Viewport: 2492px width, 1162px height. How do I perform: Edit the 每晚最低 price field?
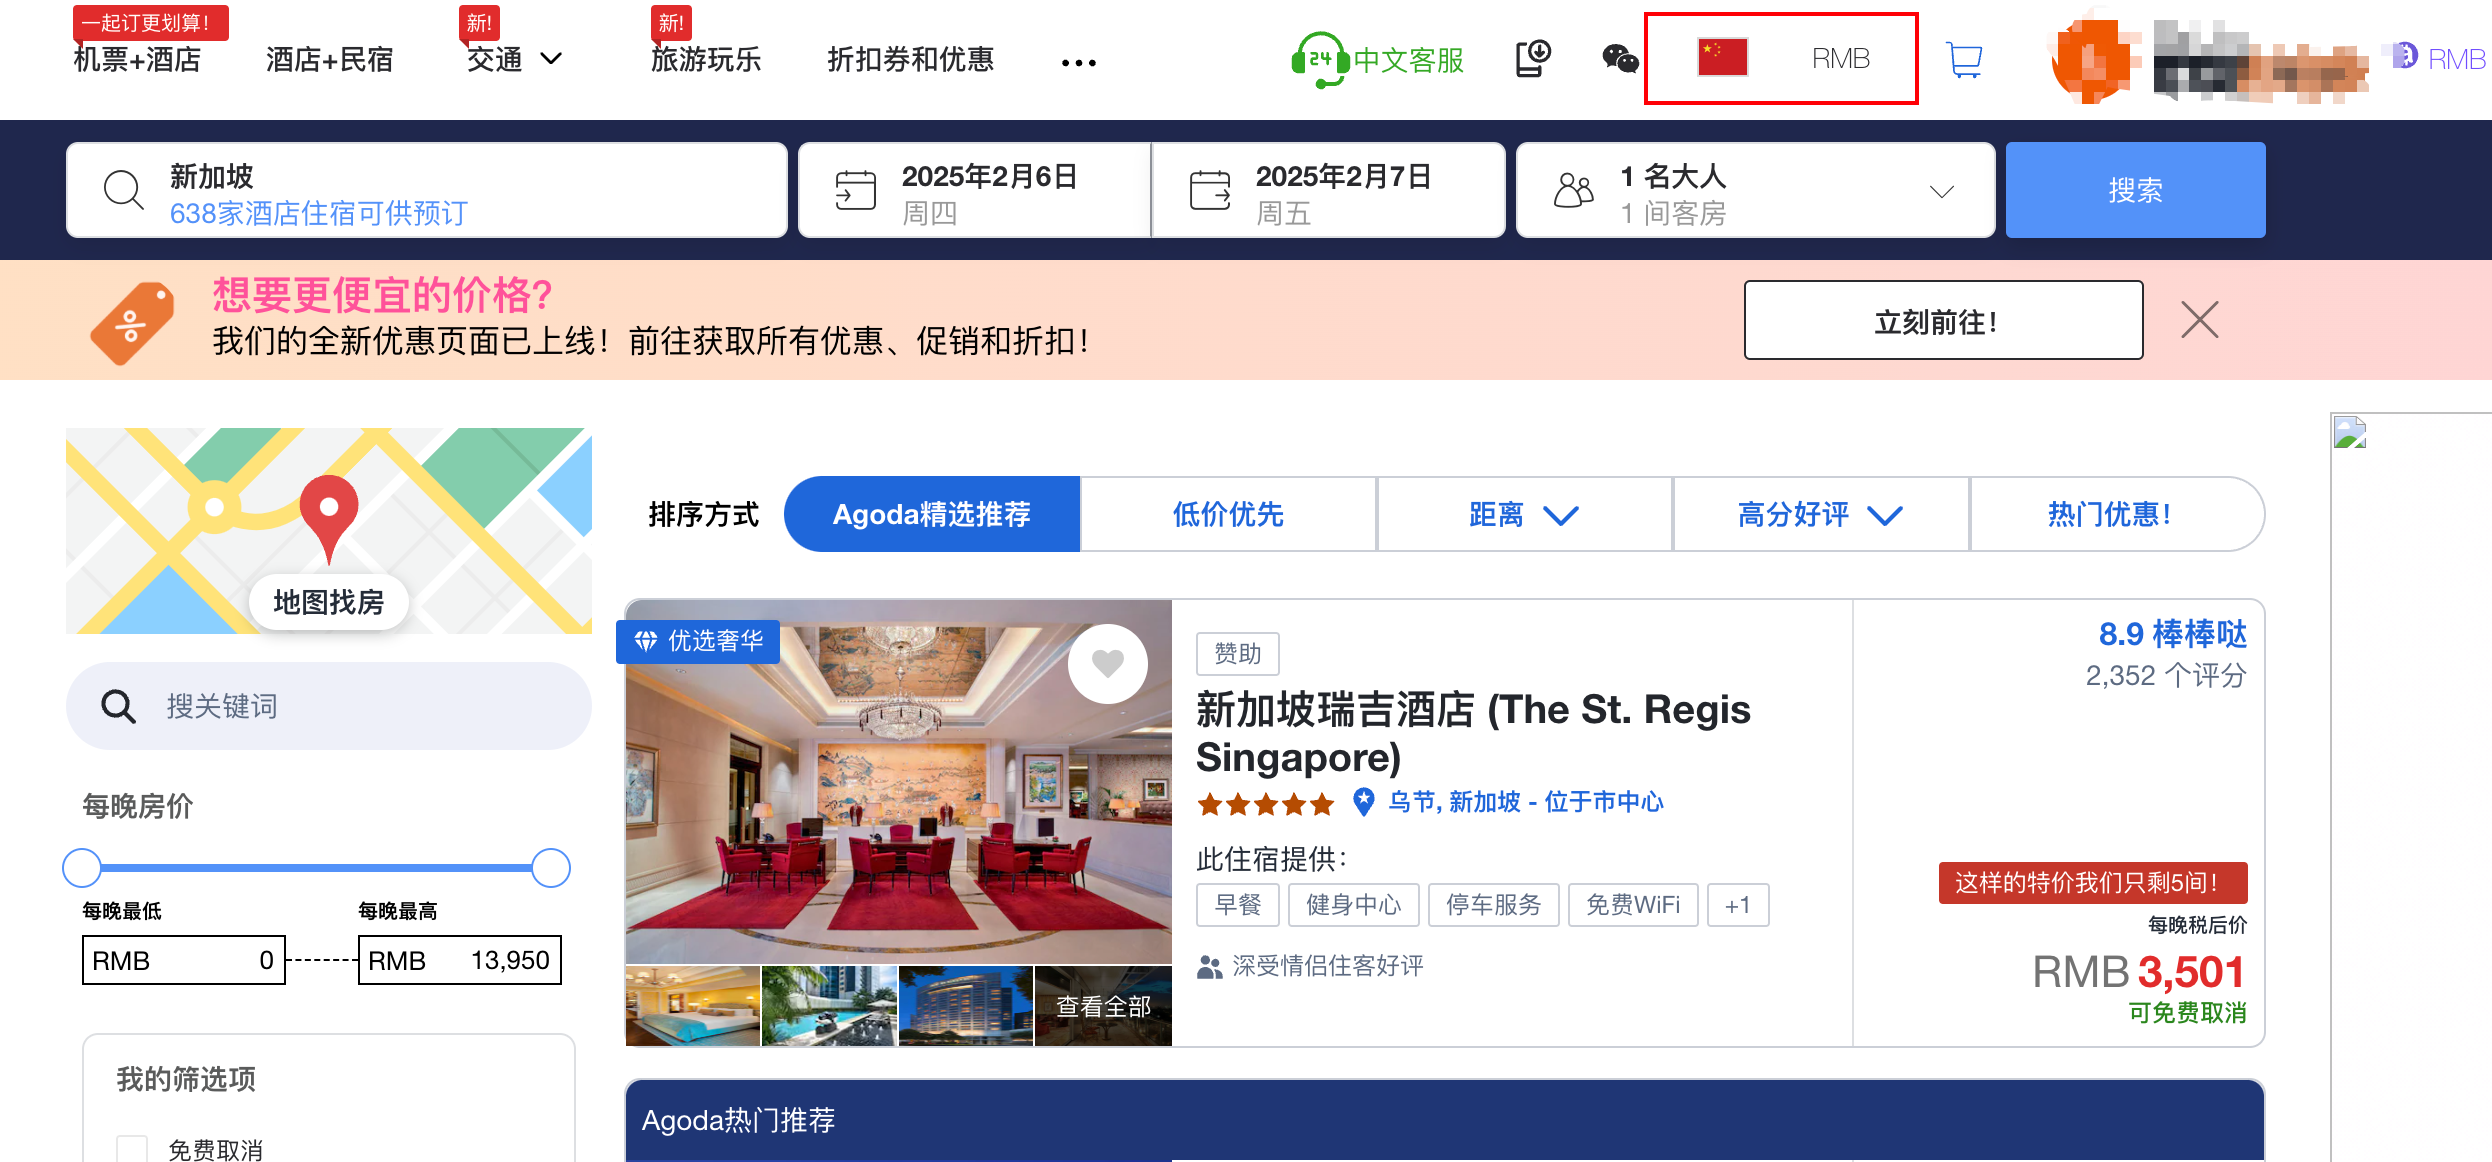[x=184, y=960]
